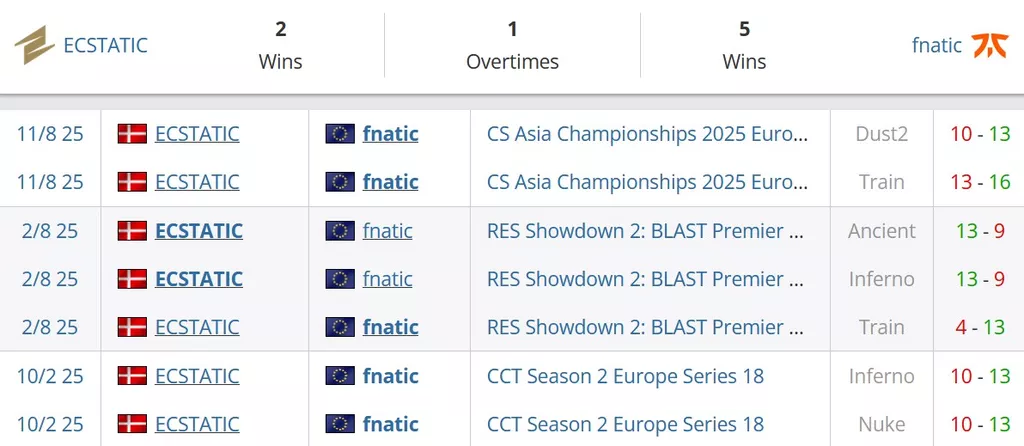Click EU flag in Nuke match row
Viewport: 1024px width, 446px height.
coord(340,424)
